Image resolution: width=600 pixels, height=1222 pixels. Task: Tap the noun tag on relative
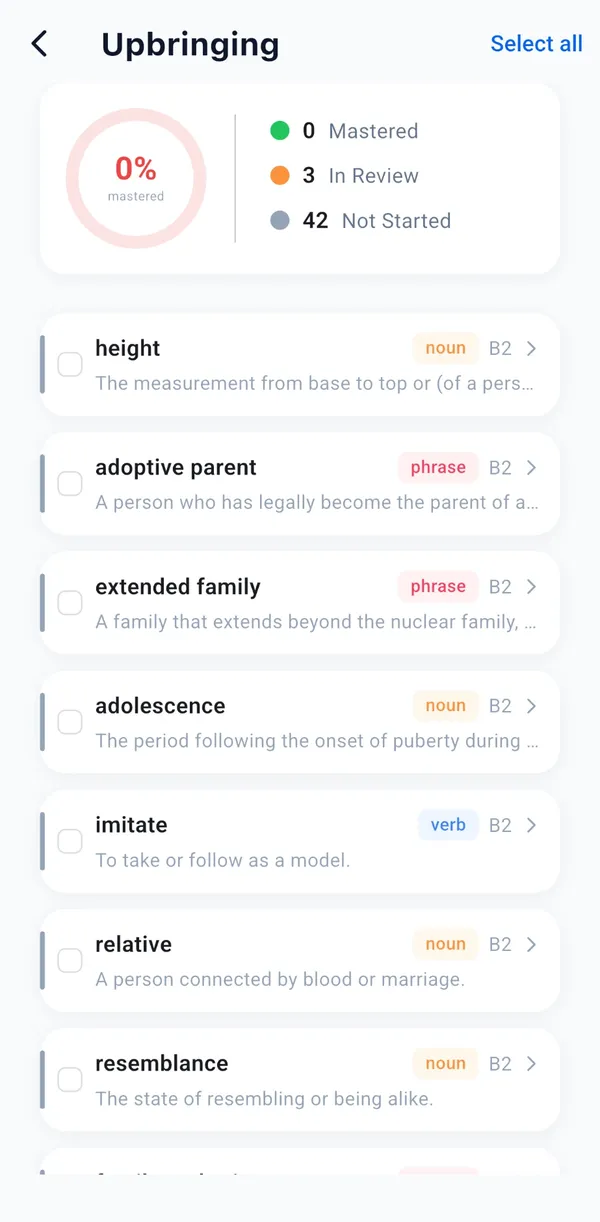pos(446,944)
